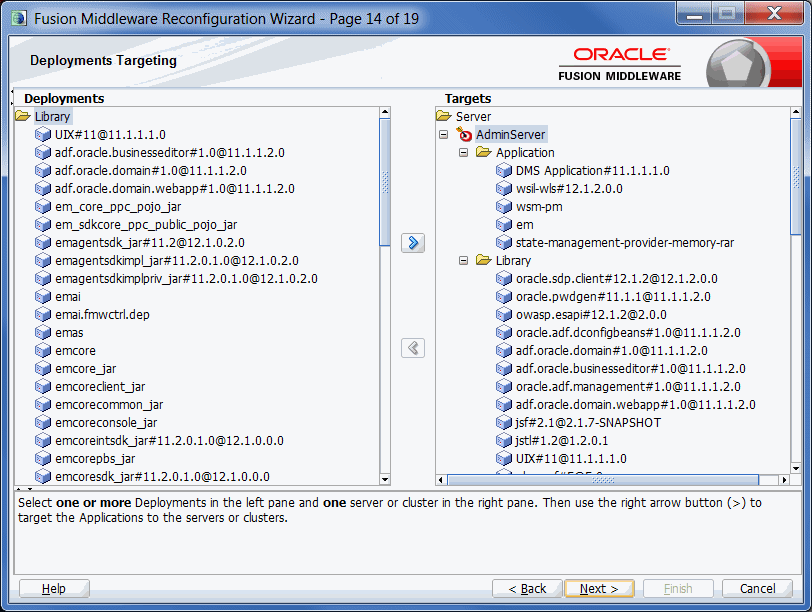Select emcoreintsdk_jar#11.2.0.1.0@12.1.0.0.0

(x=169, y=441)
